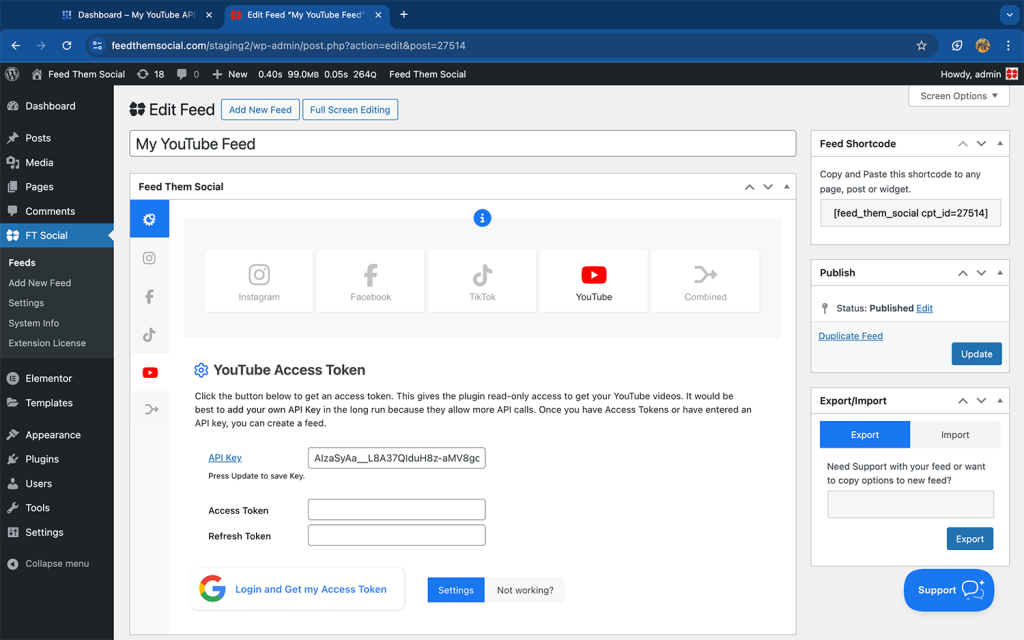
Task: Go back using browser back arrow
Action: pyautogui.click(x=16, y=45)
